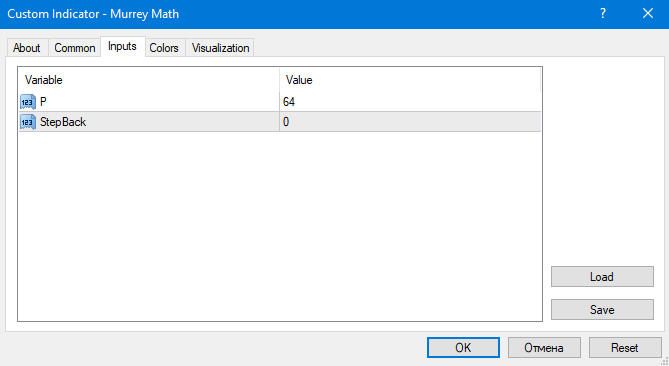Image resolution: width=669 pixels, height=366 pixels.
Task: Select the P variable row name
Action: [x=43, y=102]
